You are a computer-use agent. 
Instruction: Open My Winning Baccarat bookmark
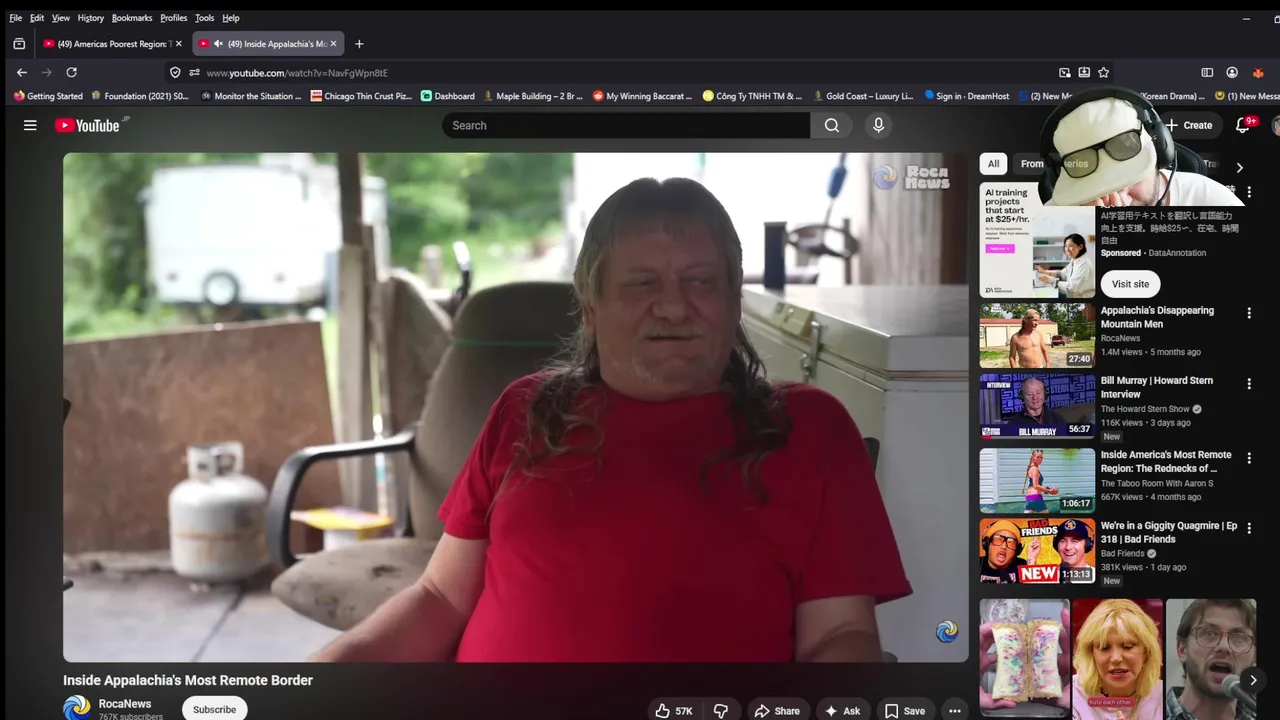[x=643, y=96]
